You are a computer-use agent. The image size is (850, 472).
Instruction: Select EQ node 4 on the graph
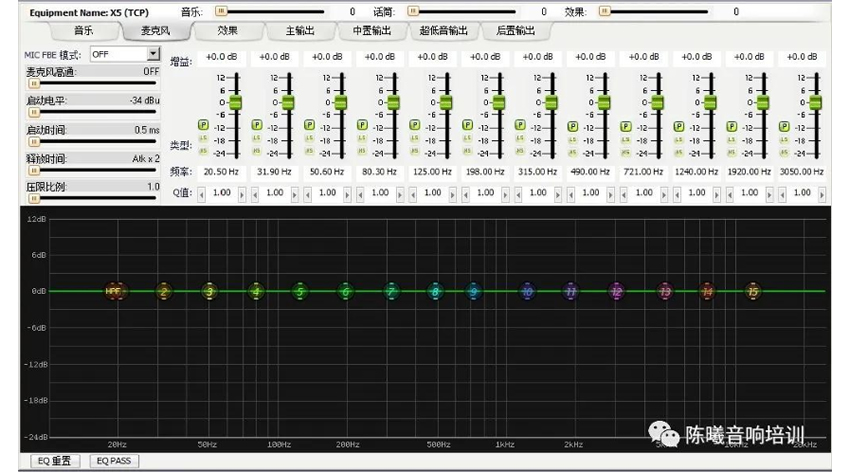pyautogui.click(x=256, y=292)
